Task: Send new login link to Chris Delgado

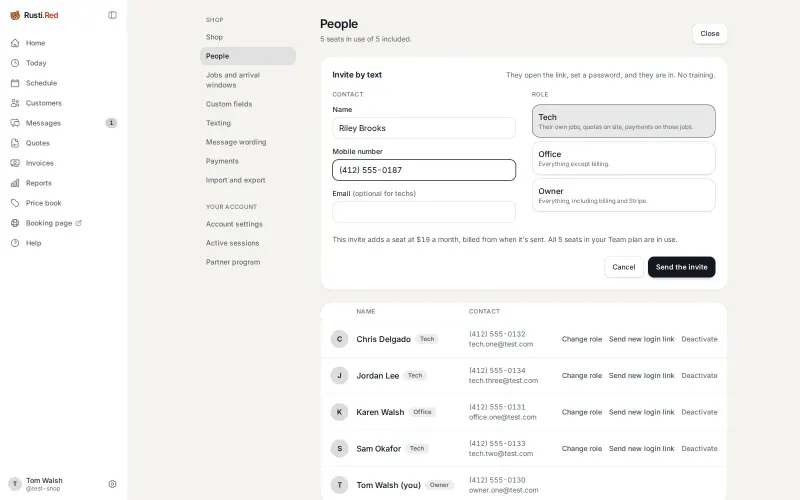Action: (641, 339)
